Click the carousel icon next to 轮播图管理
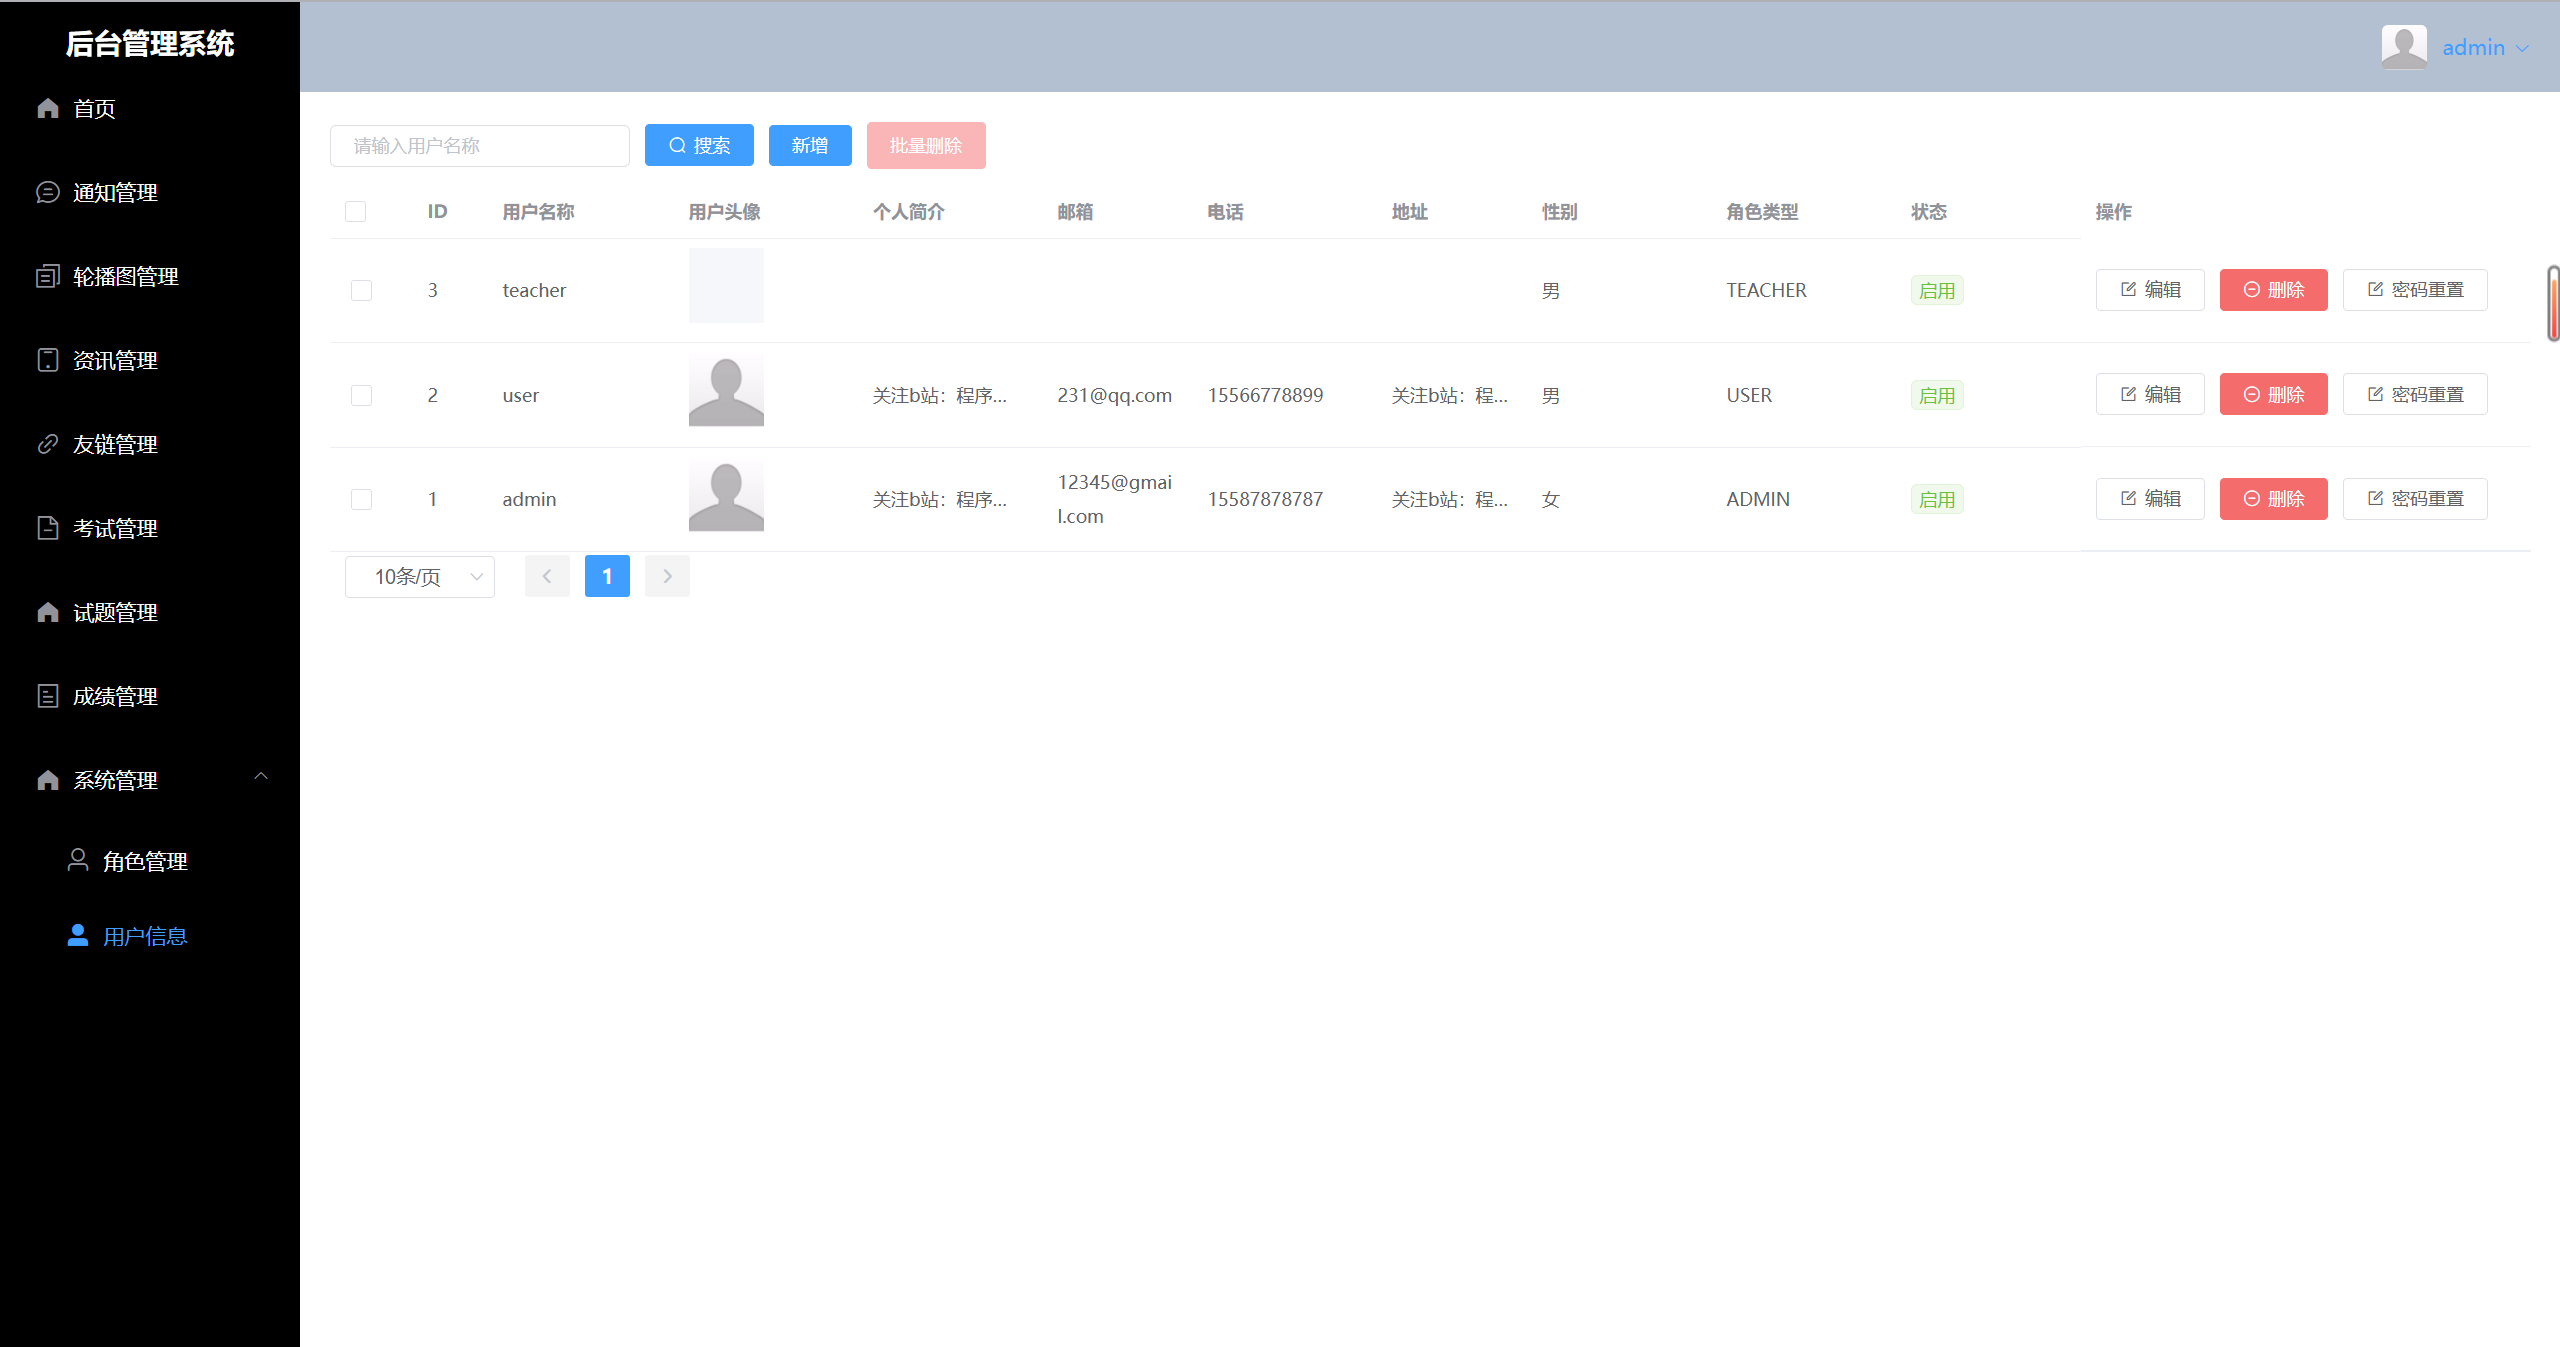The height and width of the screenshot is (1347, 2560). tap(48, 276)
